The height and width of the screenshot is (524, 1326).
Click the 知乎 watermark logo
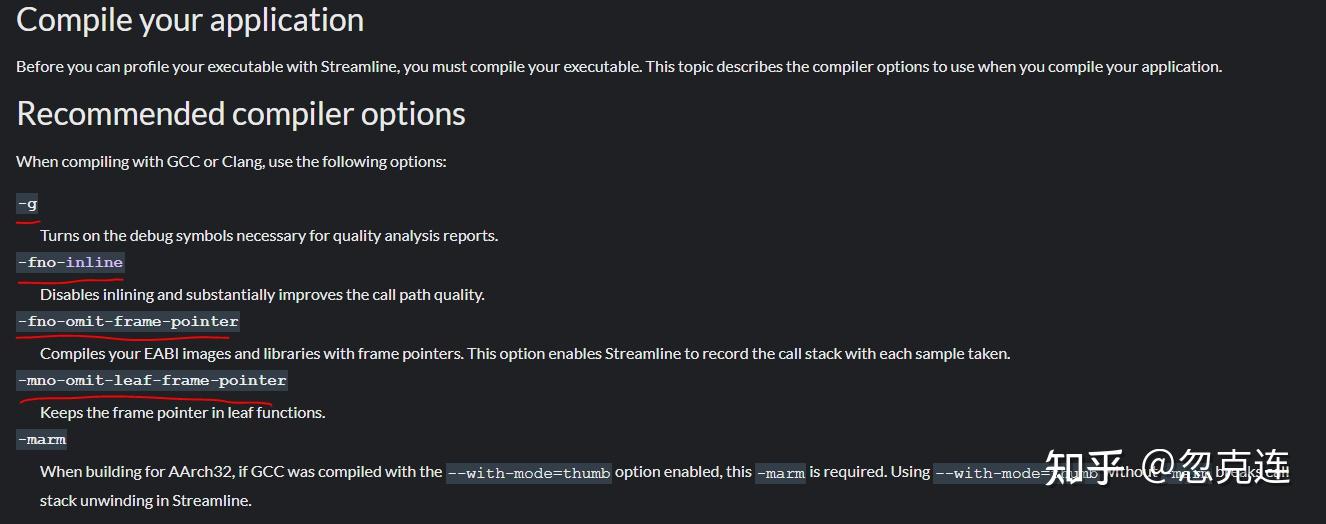click(1084, 468)
